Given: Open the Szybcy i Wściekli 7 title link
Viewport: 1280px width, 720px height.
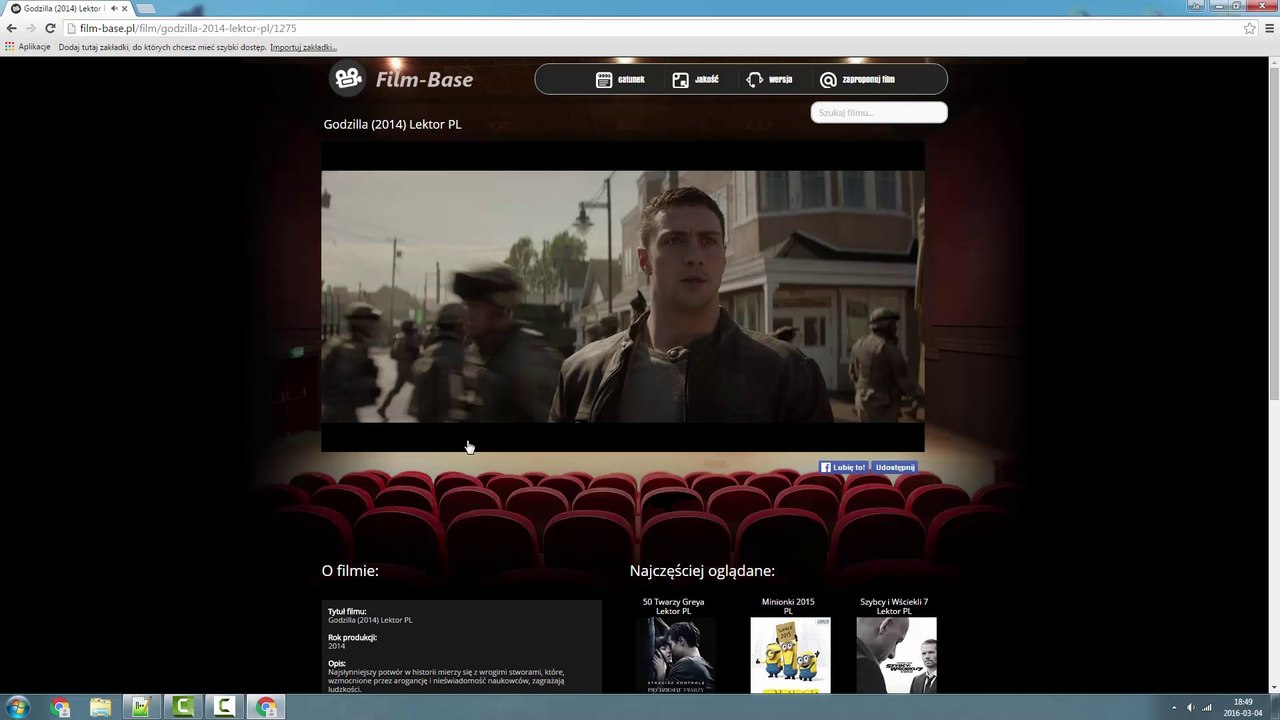Looking at the screenshot, I should pos(894,606).
